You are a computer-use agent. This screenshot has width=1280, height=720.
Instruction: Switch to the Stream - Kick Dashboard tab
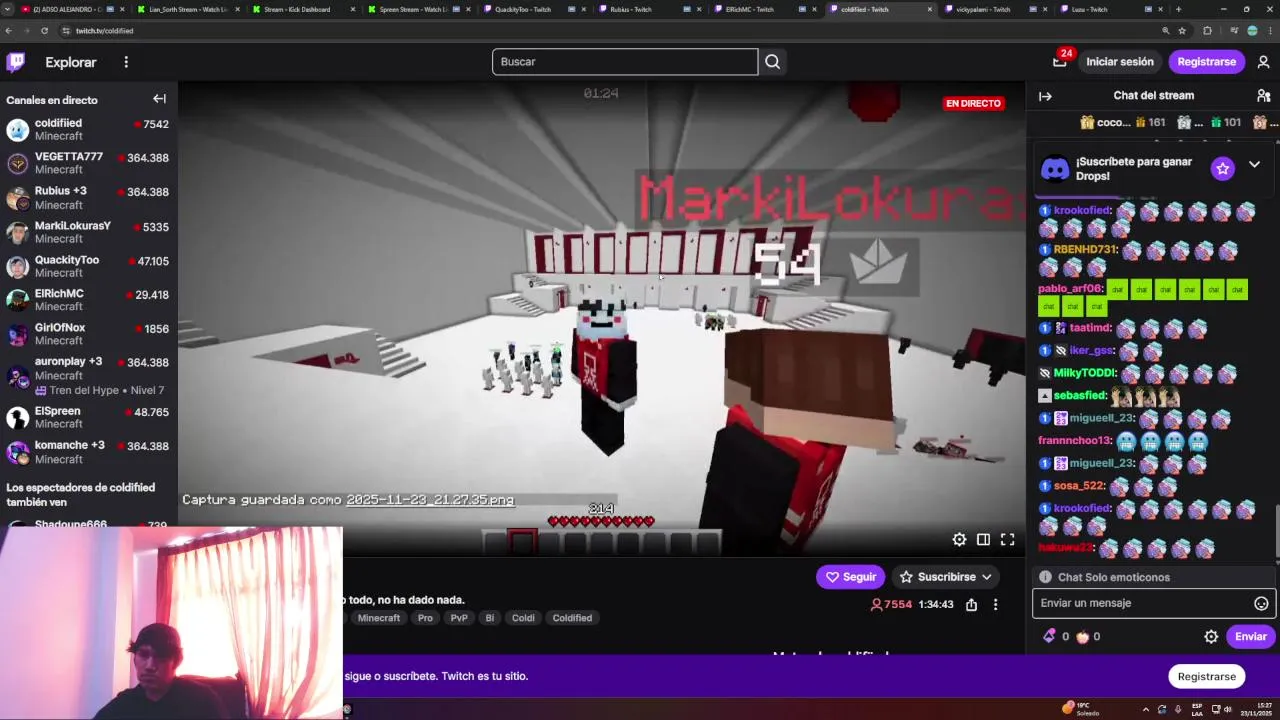[304, 9]
